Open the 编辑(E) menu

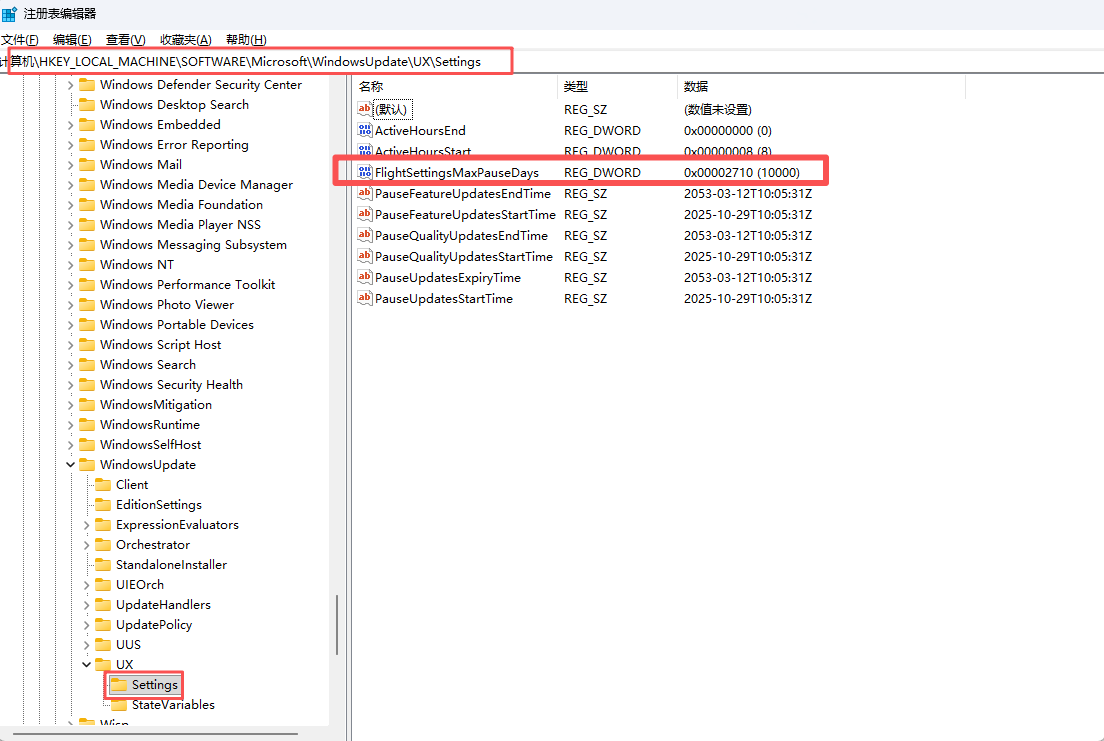click(73, 39)
